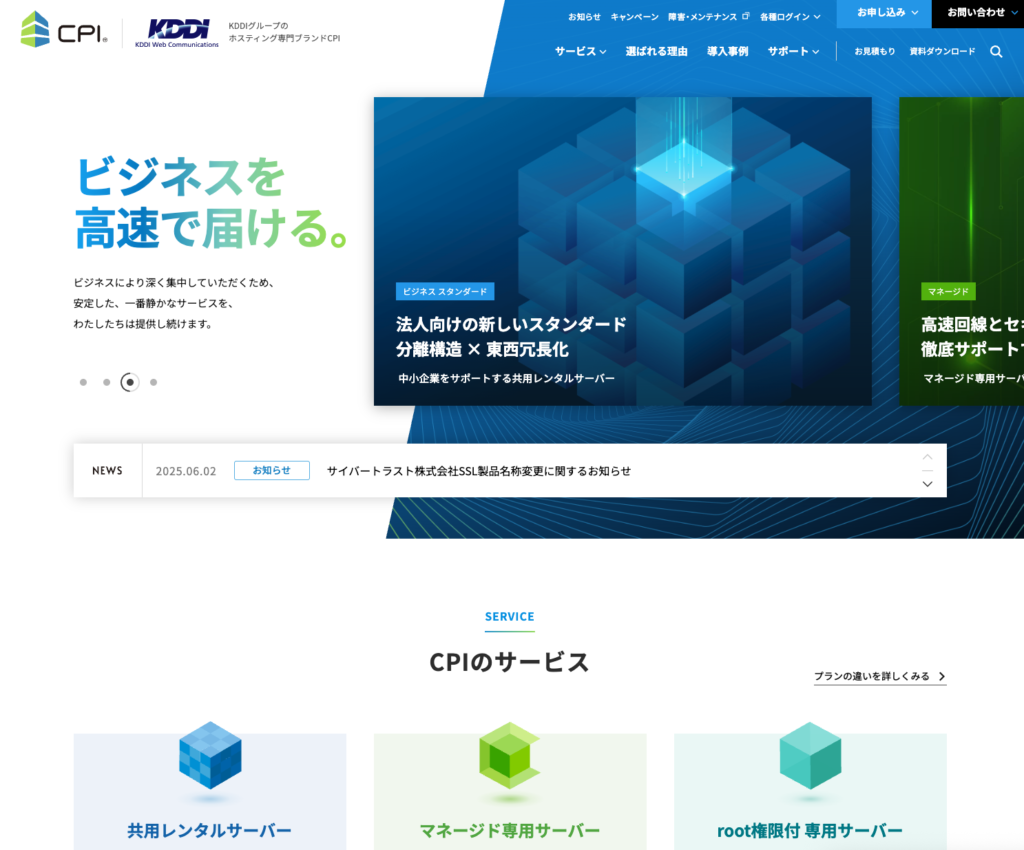The width and height of the screenshot is (1024, 850).
Task: Click the blue cube shared server icon
Action: 210,756
